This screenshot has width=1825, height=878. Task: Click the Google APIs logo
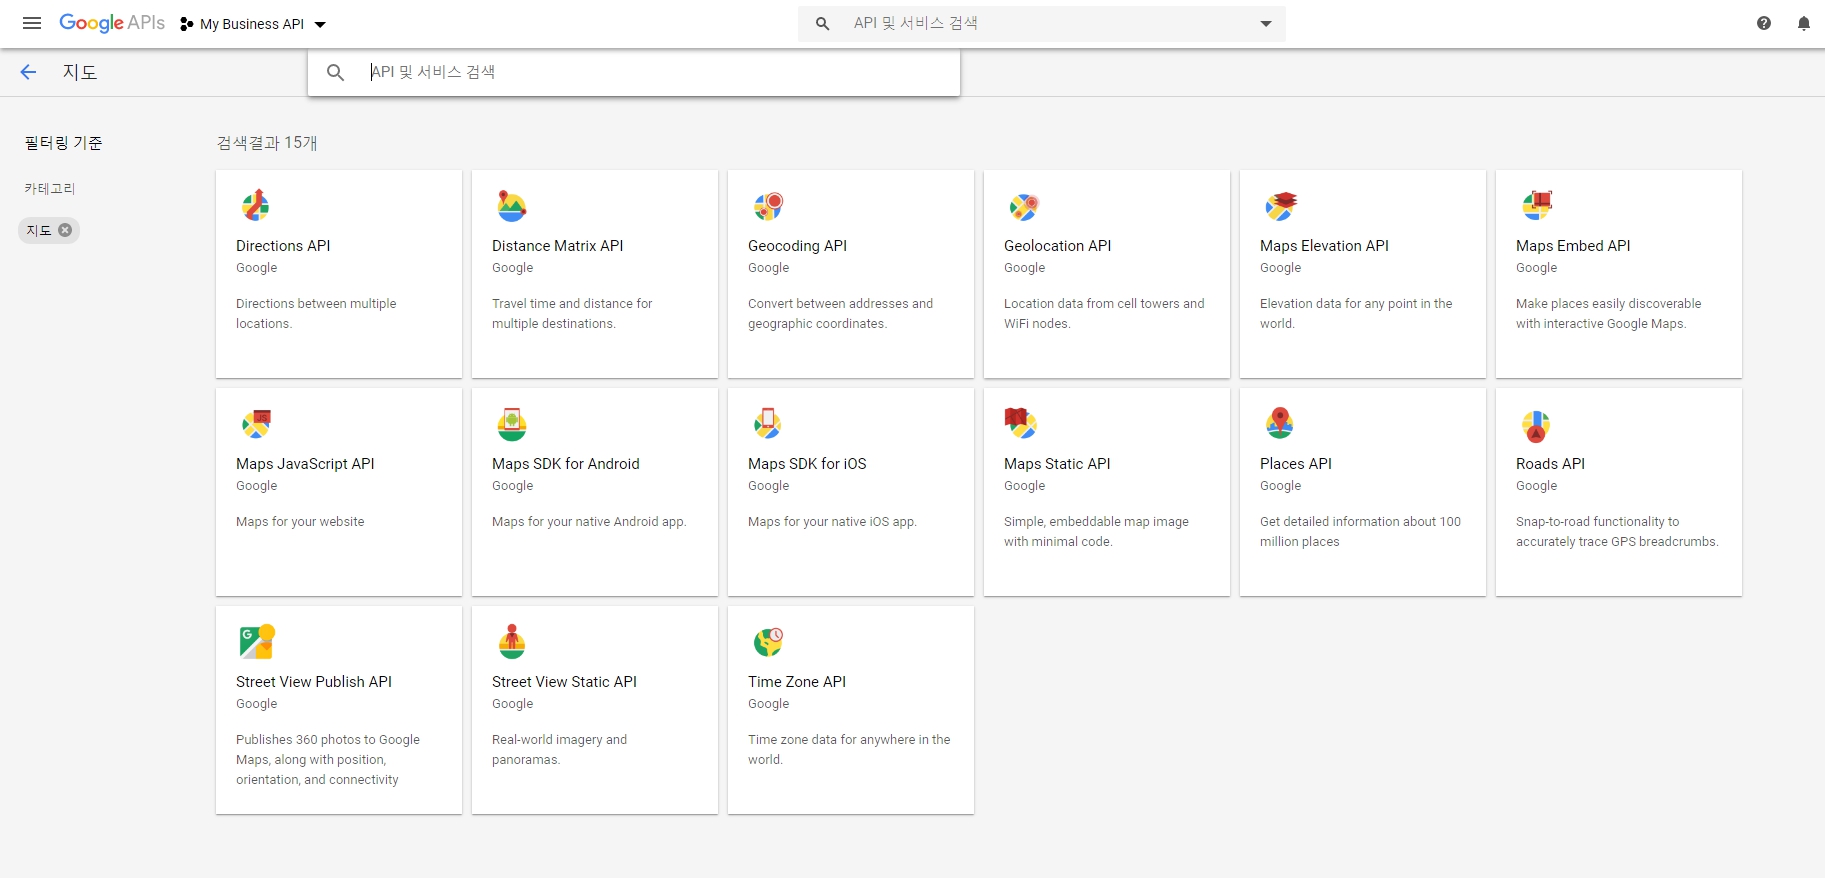[111, 23]
